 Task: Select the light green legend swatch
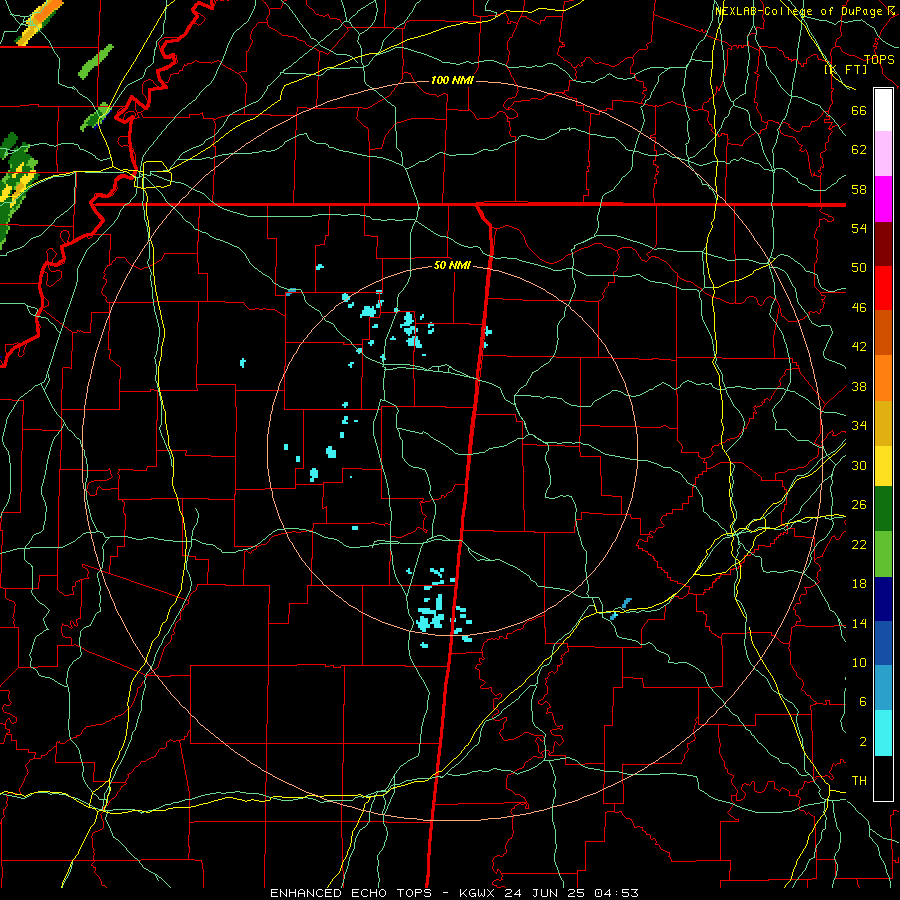coord(883,554)
